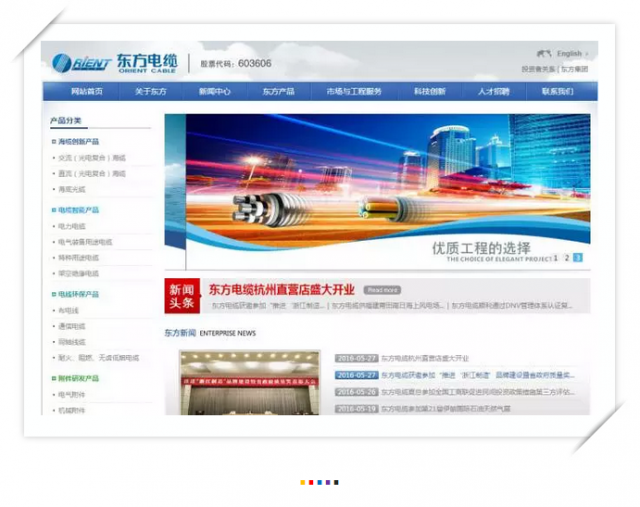Open the 投资者关系 link
Viewport: 640px width, 507px height.
point(538,69)
